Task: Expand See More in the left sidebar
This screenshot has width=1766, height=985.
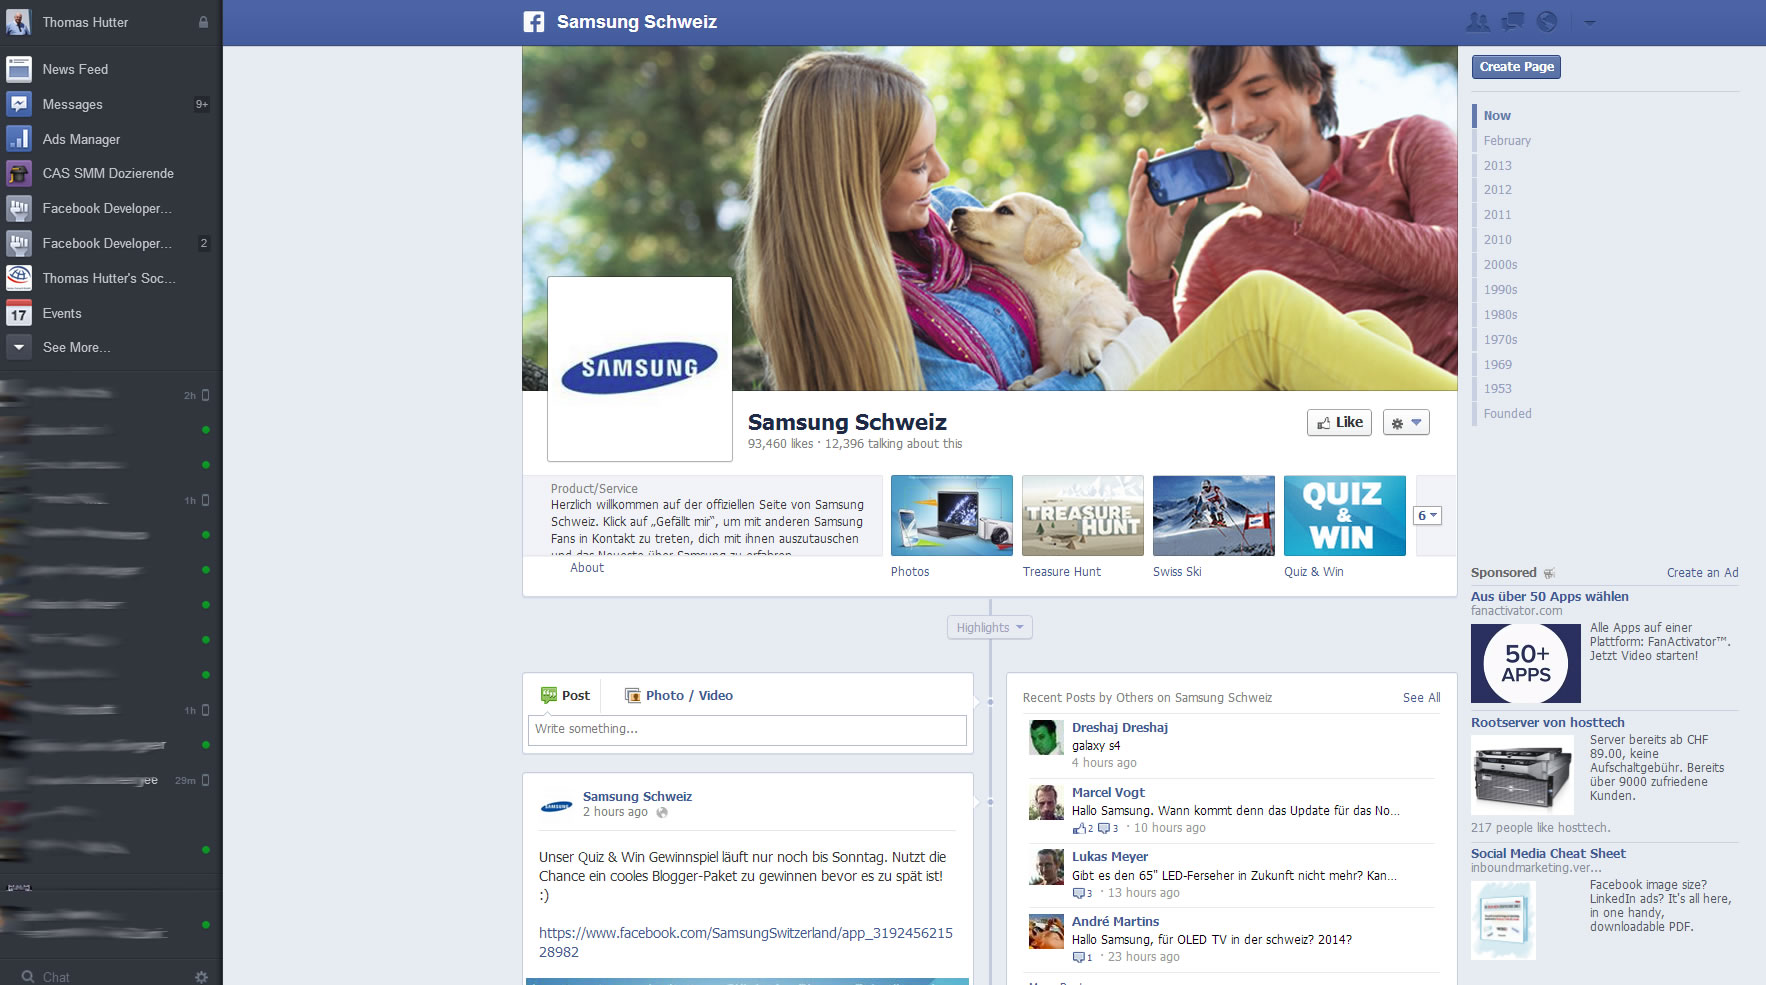Action: tap(110, 347)
